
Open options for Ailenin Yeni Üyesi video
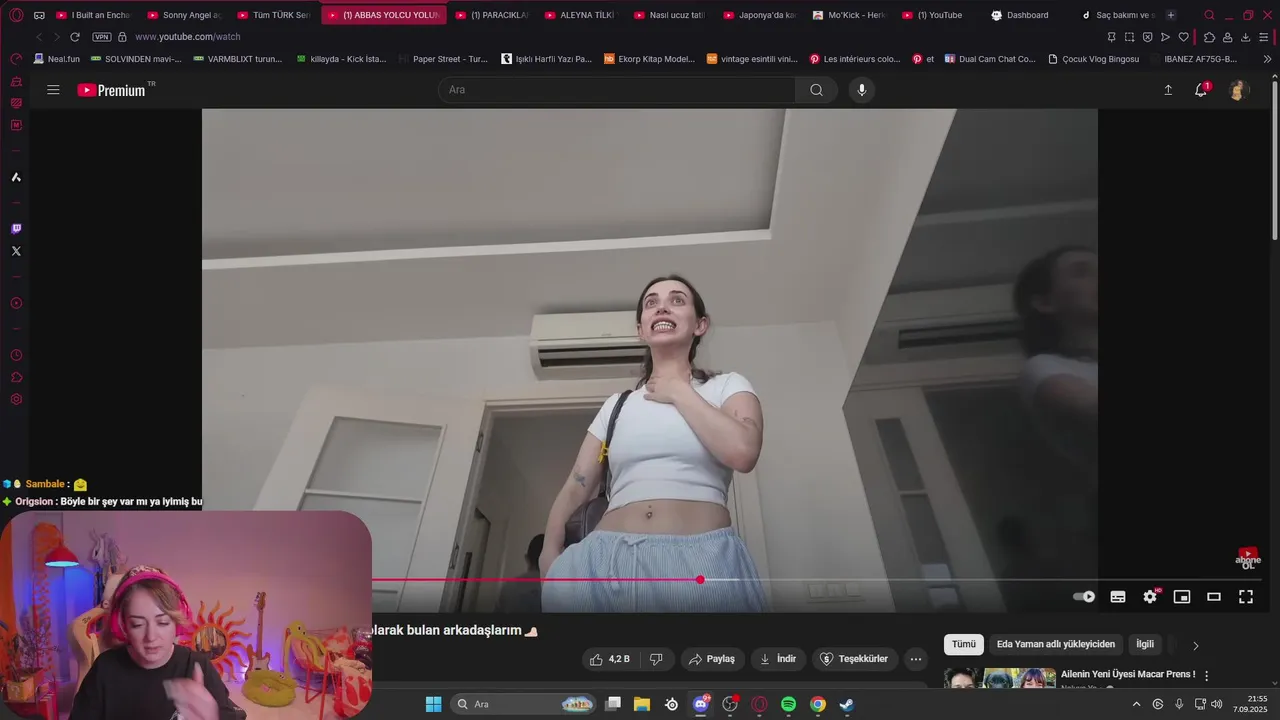click(1206, 675)
